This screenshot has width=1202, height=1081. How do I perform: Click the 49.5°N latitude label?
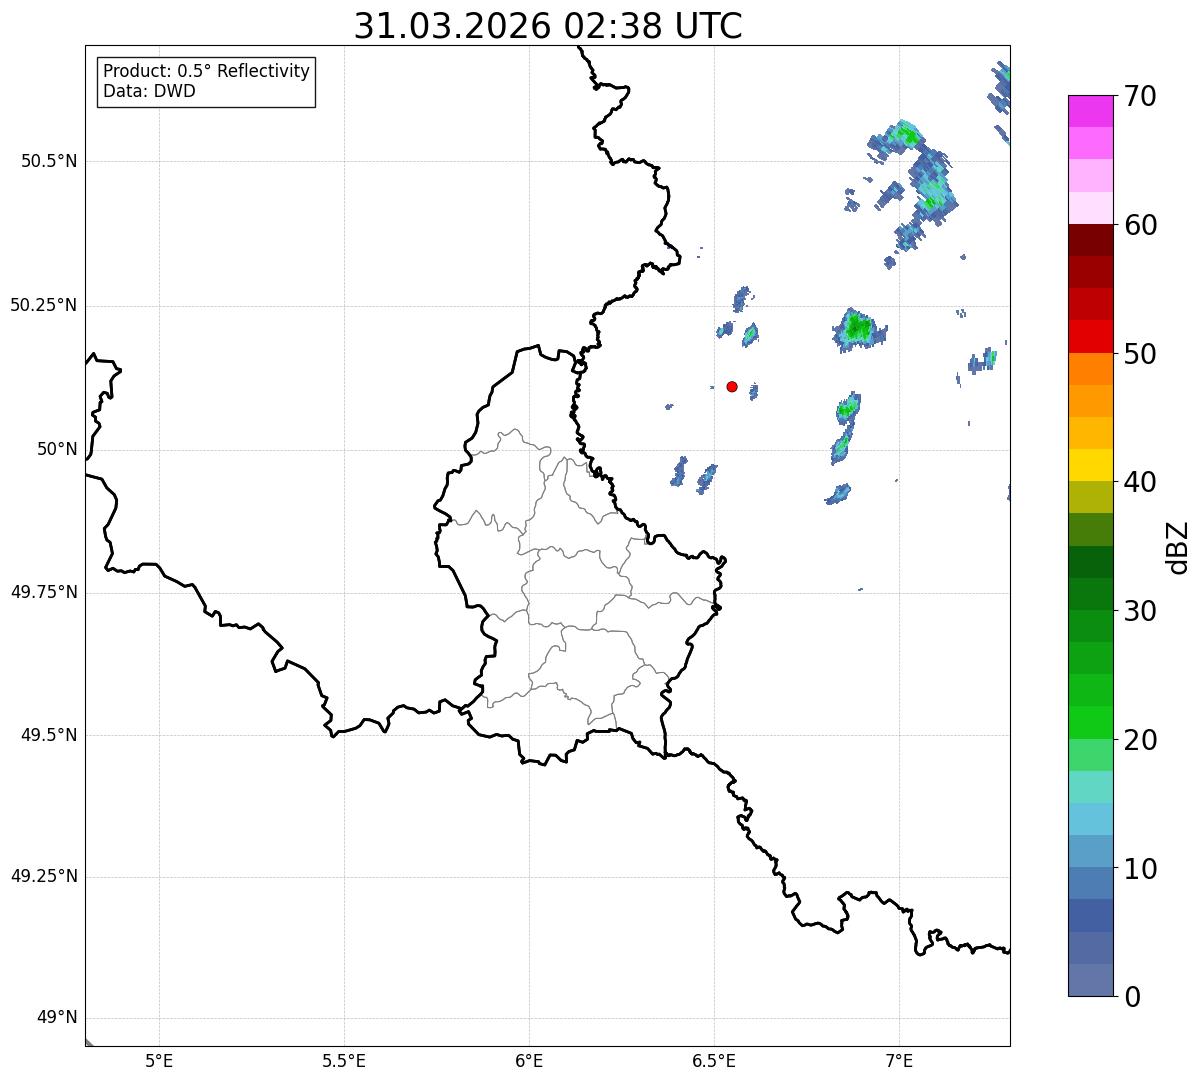(49, 735)
